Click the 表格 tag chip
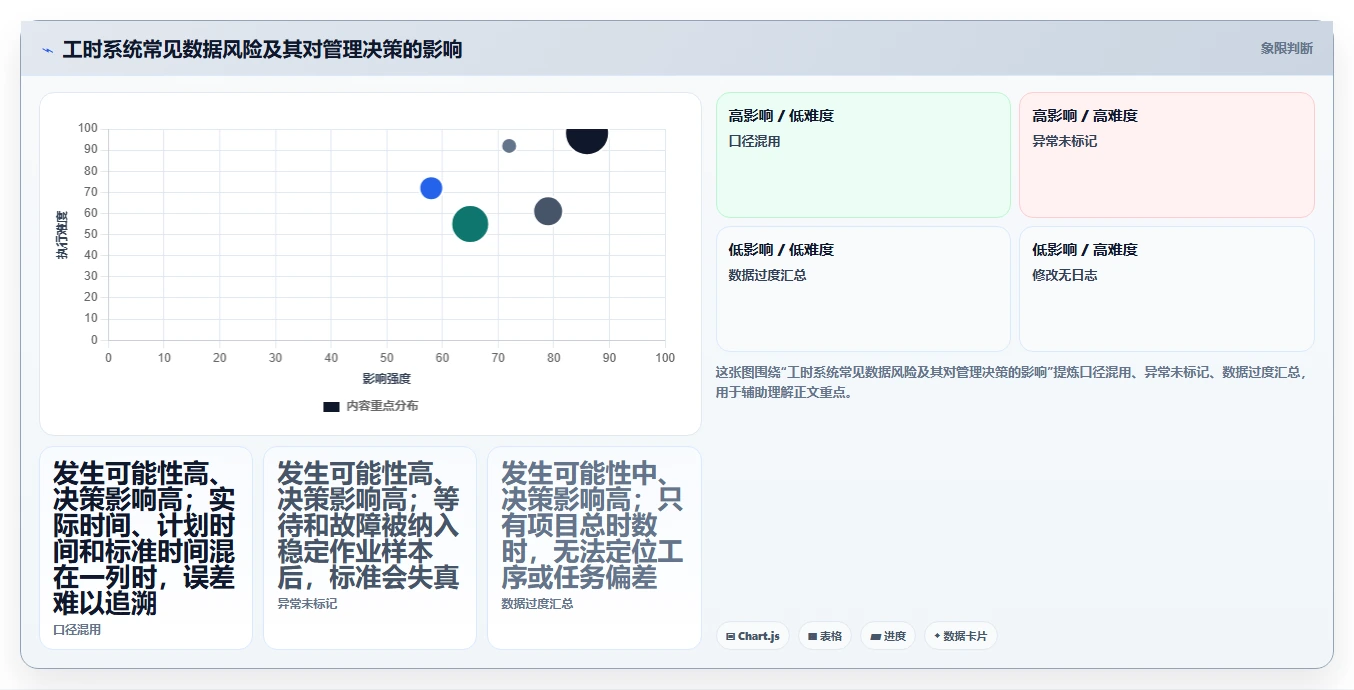Image resolution: width=1354 pixels, height=690 pixels. coord(825,636)
